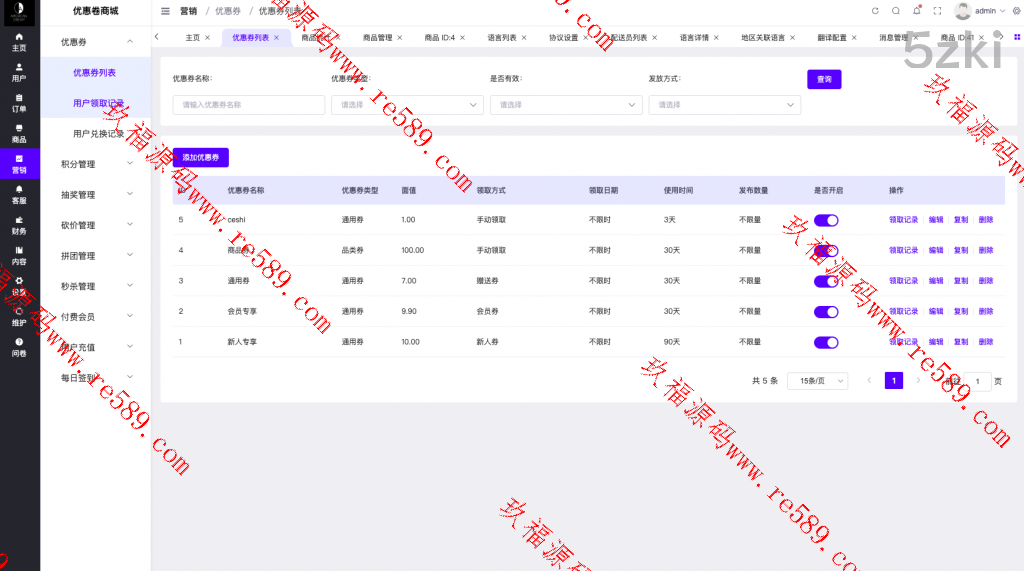This screenshot has width=1024, height=571.
Task: Open the 发放方式 dropdown filter
Action: [724, 104]
